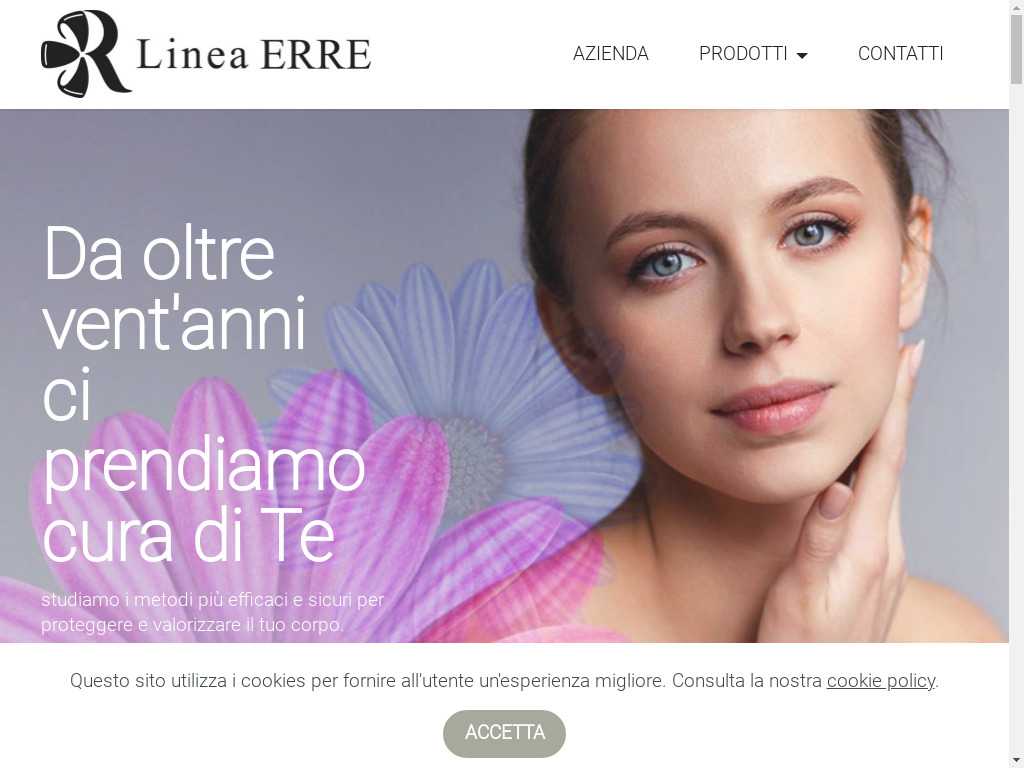Click the subtitle "studiamo i metodi più efficaci"
Image resolution: width=1024 pixels, height=768 pixels.
(x=212, y=600)
